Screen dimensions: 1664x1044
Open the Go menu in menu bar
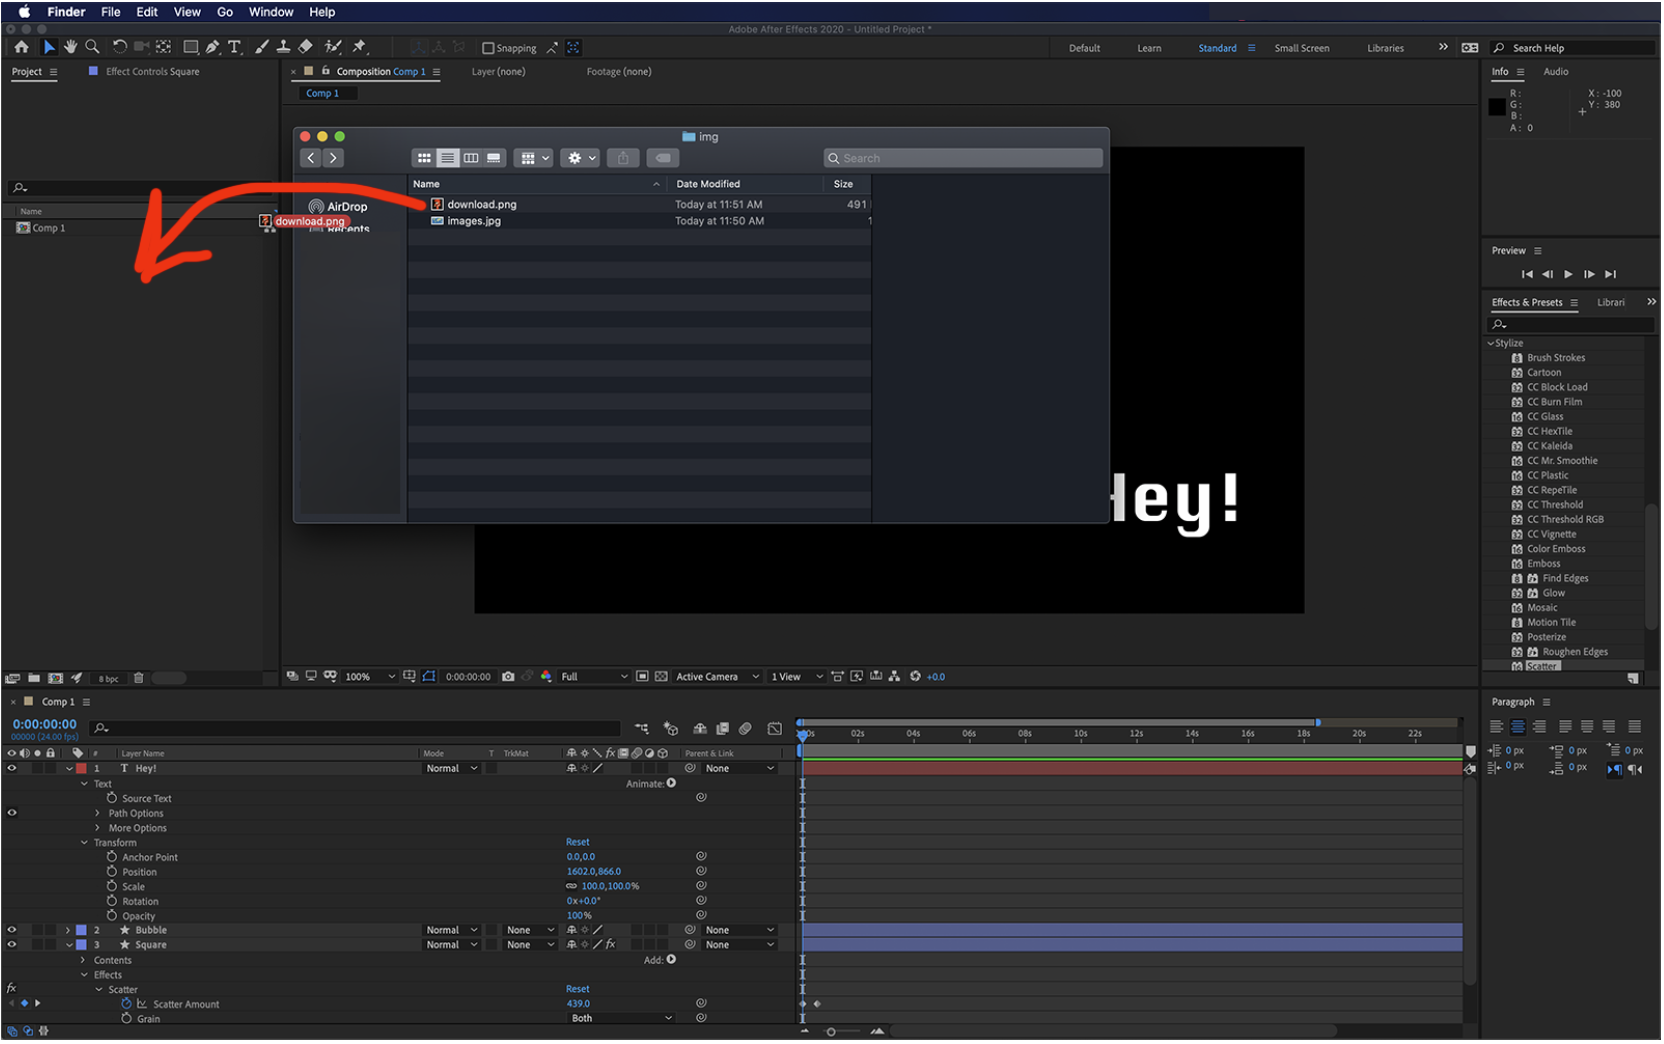225,12
